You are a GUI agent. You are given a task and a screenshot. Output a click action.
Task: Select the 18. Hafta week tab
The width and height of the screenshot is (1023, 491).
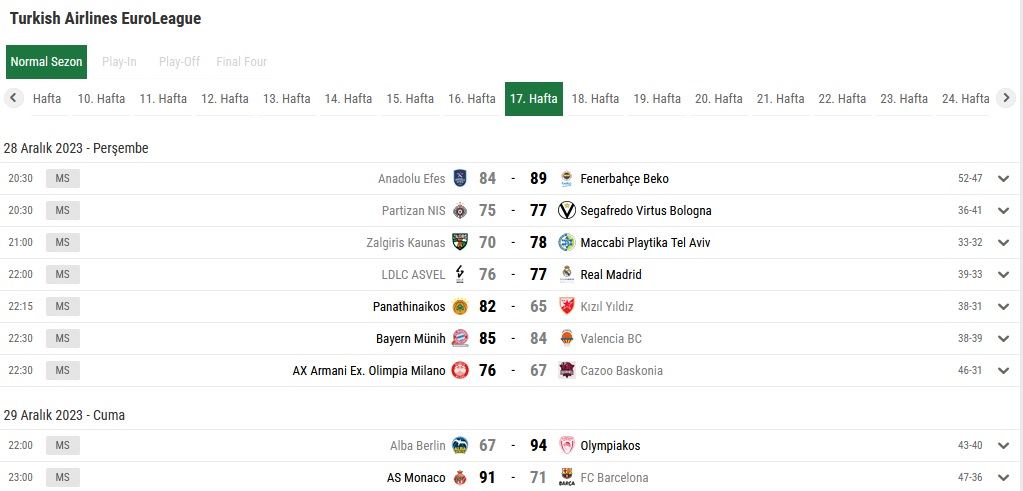point(595,99)
